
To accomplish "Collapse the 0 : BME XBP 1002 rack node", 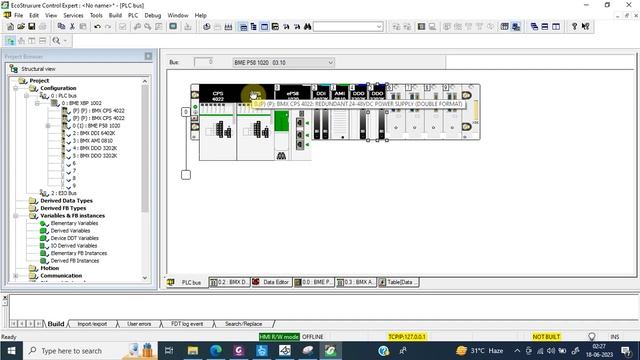I will click(37, 103).
